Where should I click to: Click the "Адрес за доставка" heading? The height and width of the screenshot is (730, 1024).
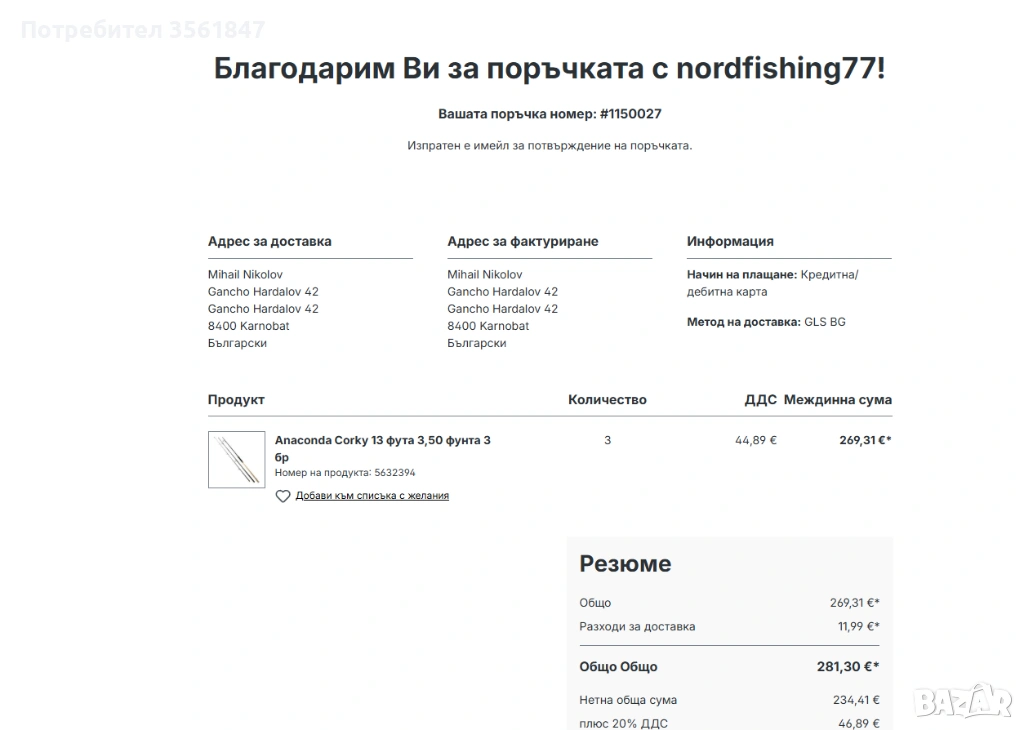[x=270, y=242]
